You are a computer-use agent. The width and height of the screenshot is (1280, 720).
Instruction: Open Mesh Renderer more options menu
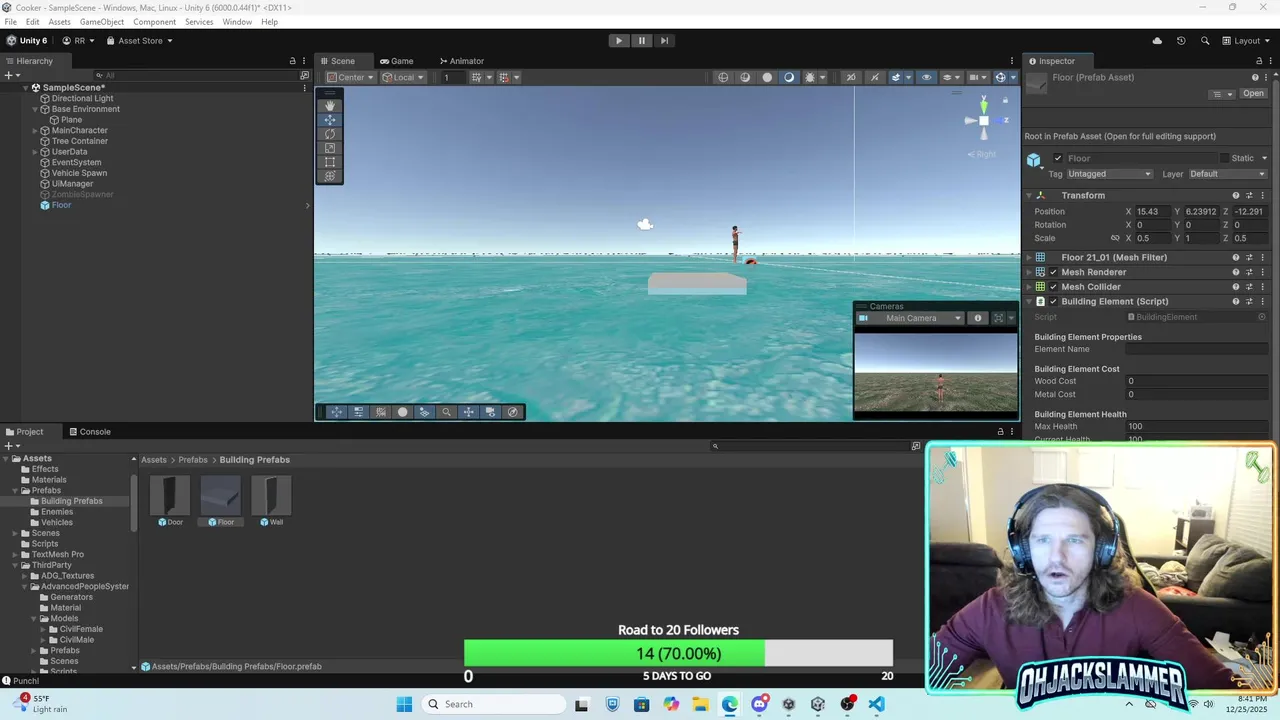[x=1262, y=272]
